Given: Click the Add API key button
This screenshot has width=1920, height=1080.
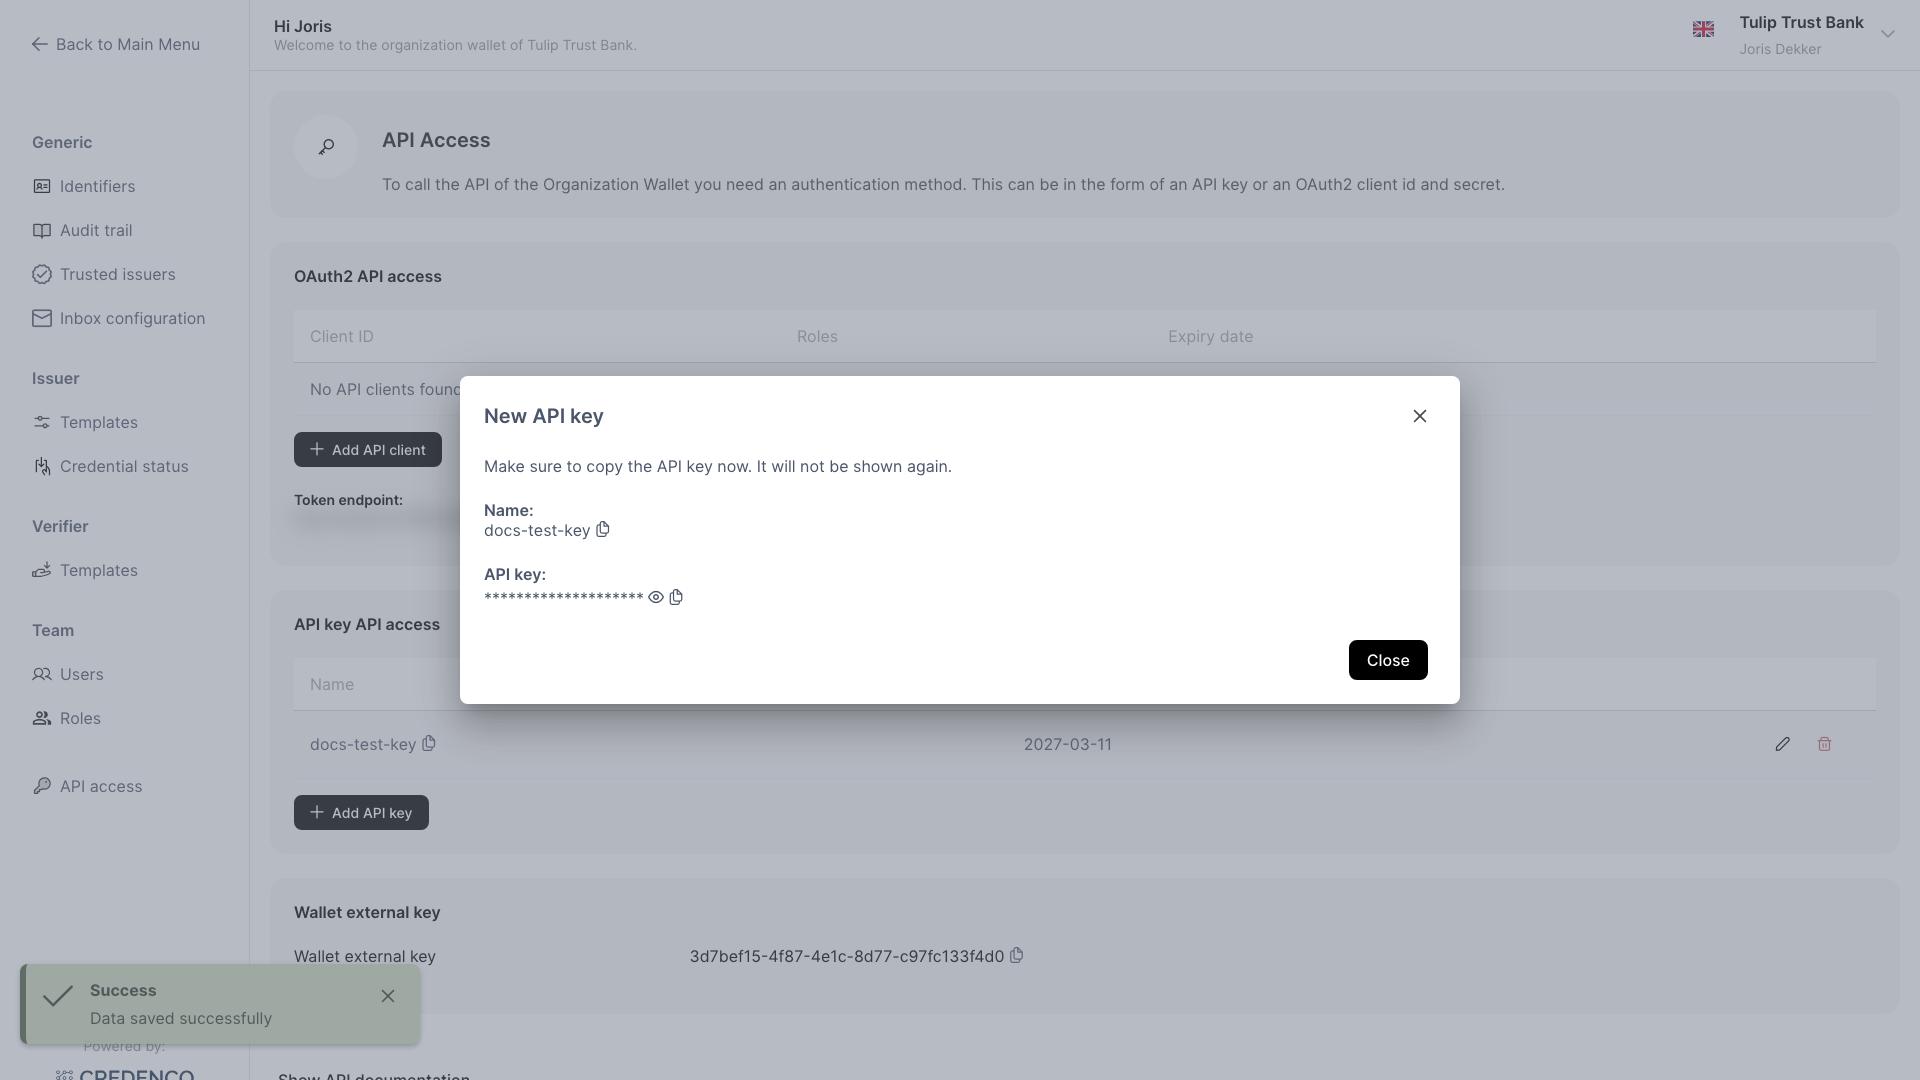Looking at the screenshot, I should point(361,812).
